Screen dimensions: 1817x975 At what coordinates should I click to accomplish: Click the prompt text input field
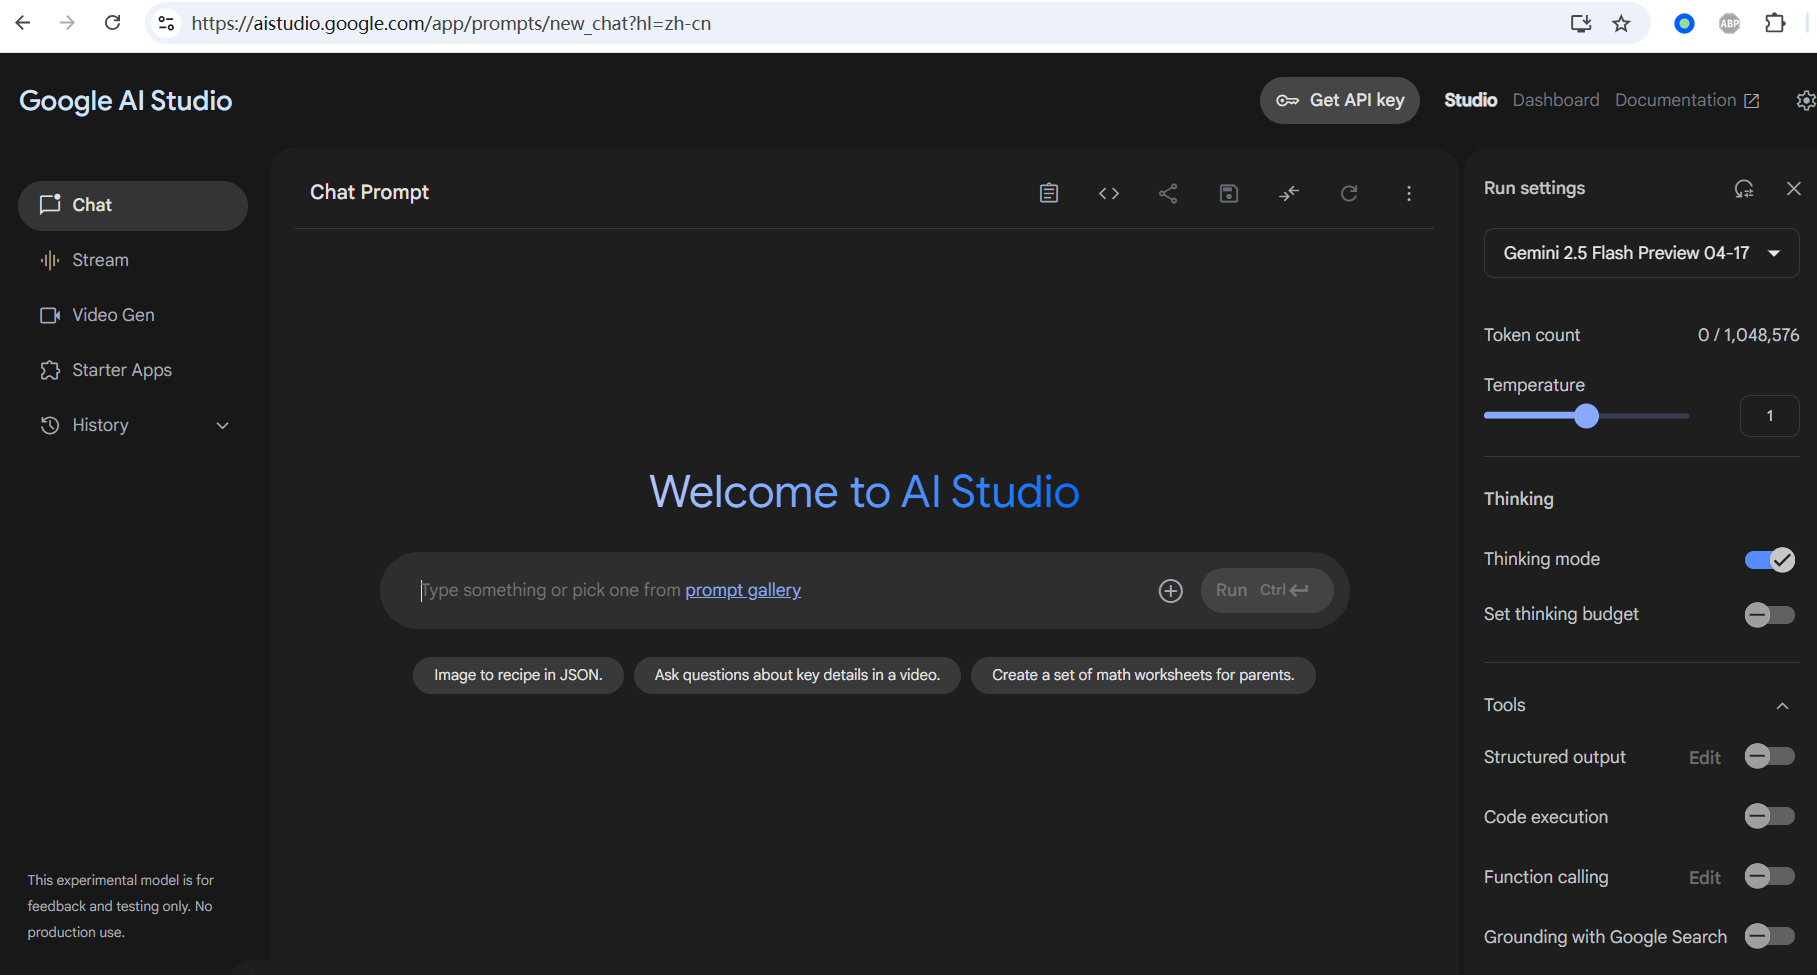tap(780, 590)
